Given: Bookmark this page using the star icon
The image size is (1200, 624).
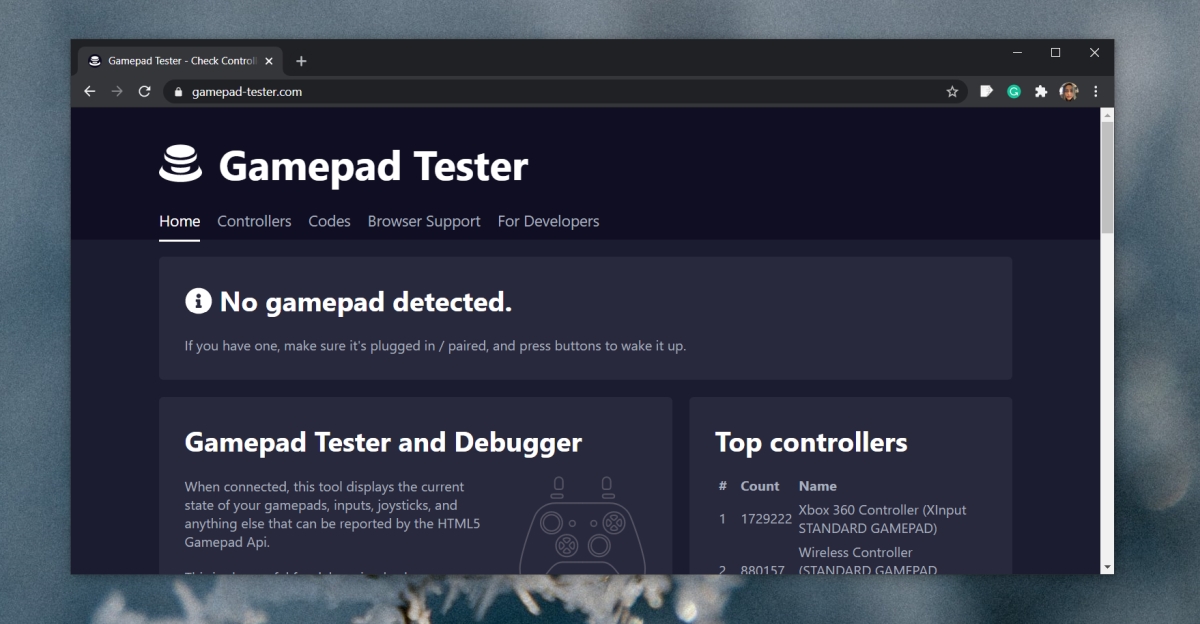Looking at the screenshot, I should pyautogui.click(x=952, y=91).
